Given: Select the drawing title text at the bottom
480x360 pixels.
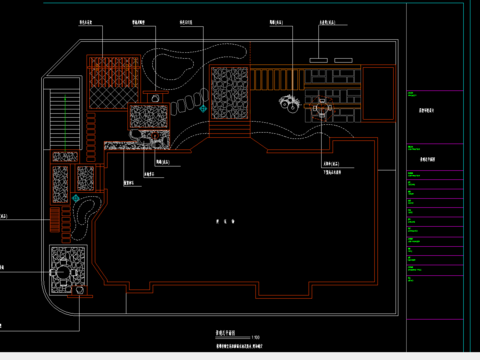Looking at the screenshot, I should click(x=225, y=333).
